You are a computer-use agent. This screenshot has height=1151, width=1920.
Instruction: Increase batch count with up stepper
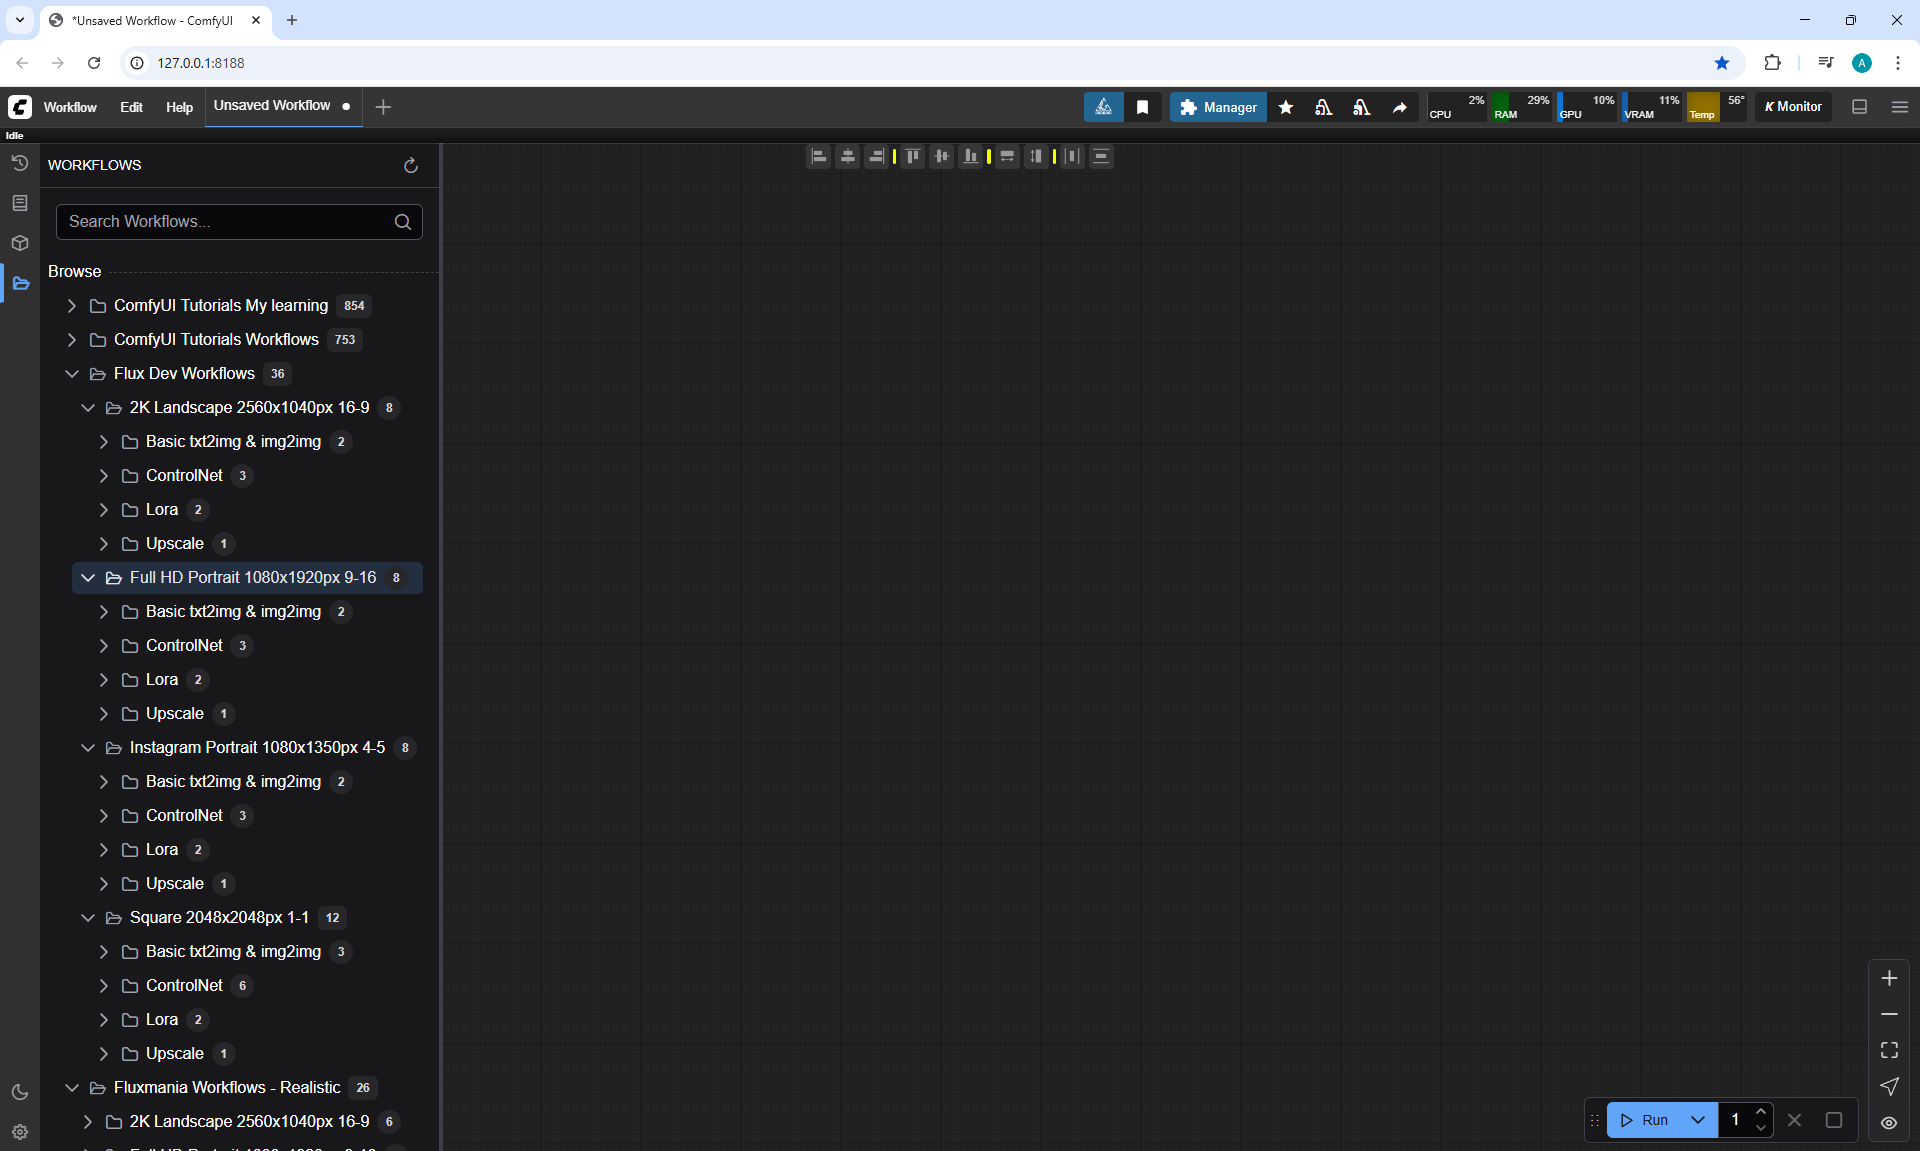click(1760, 1112)
